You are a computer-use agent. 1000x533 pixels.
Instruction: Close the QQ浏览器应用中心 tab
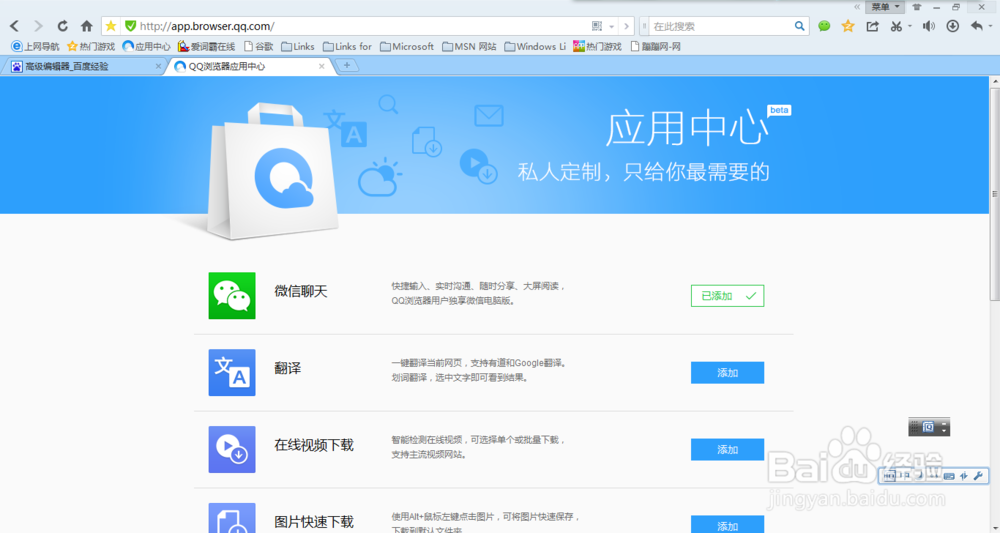(x=322, y=66)
